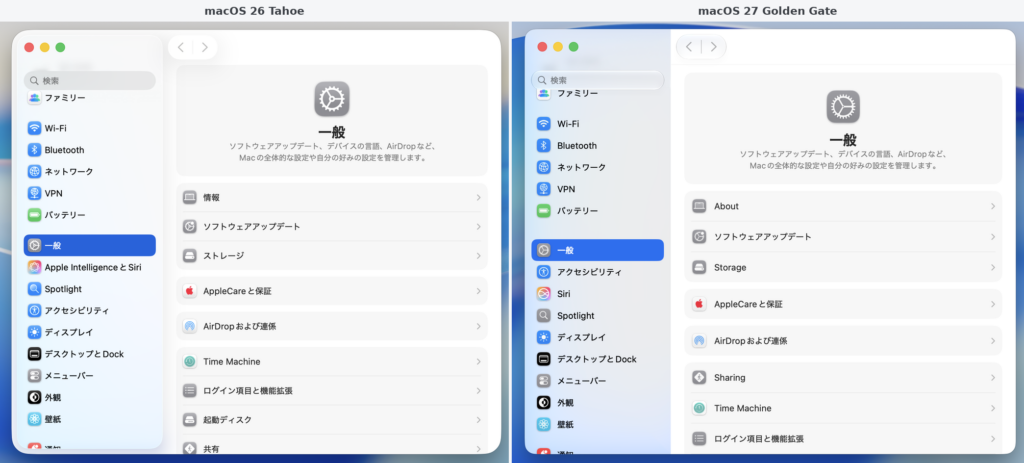Go forward using Golden Gate toolbar arrow

[713, 47]
